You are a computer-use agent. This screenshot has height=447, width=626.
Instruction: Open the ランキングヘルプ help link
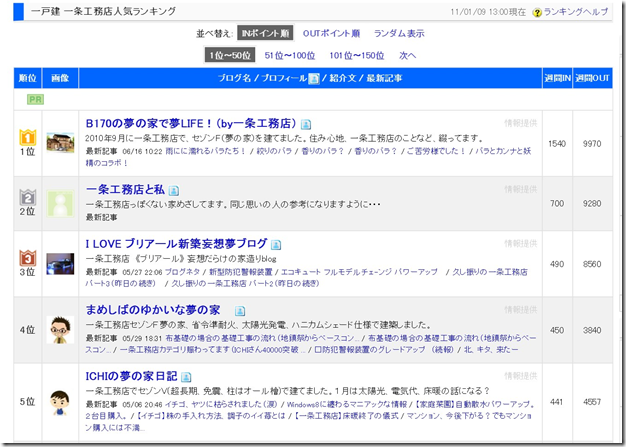coord(576,12)
